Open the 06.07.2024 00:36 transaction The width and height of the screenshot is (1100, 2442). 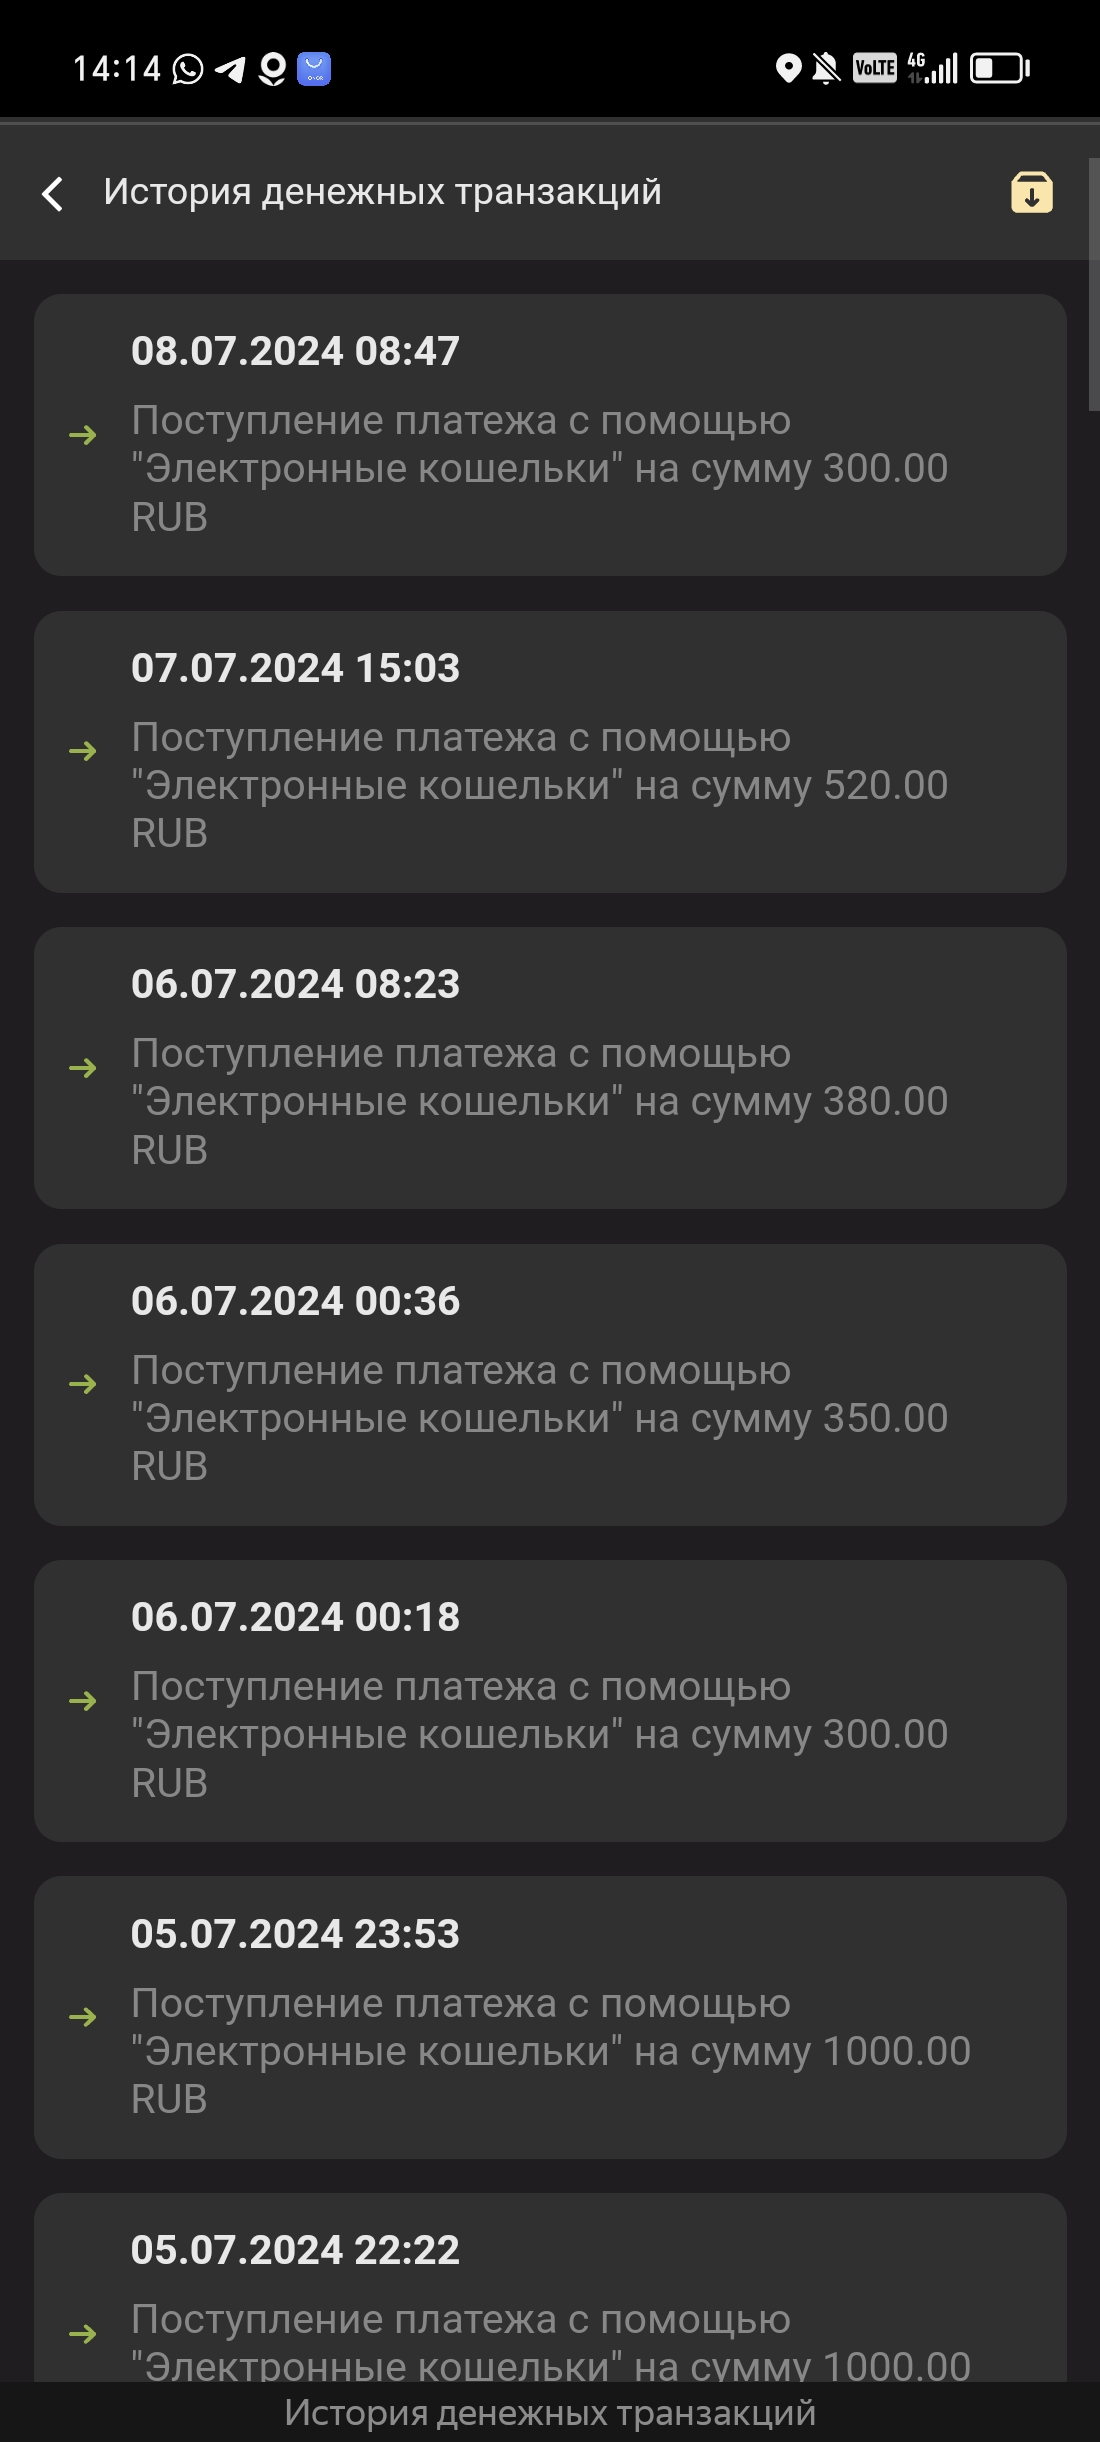coord(550,1385)
